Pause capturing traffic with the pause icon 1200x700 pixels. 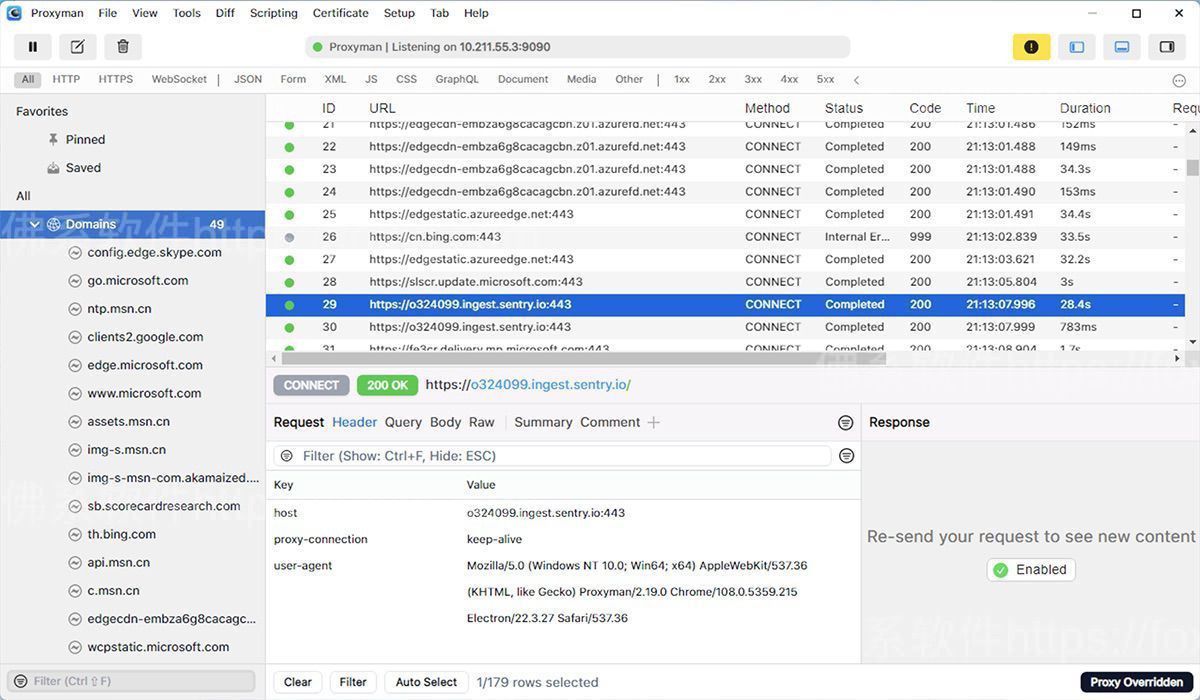coord(32,46)
